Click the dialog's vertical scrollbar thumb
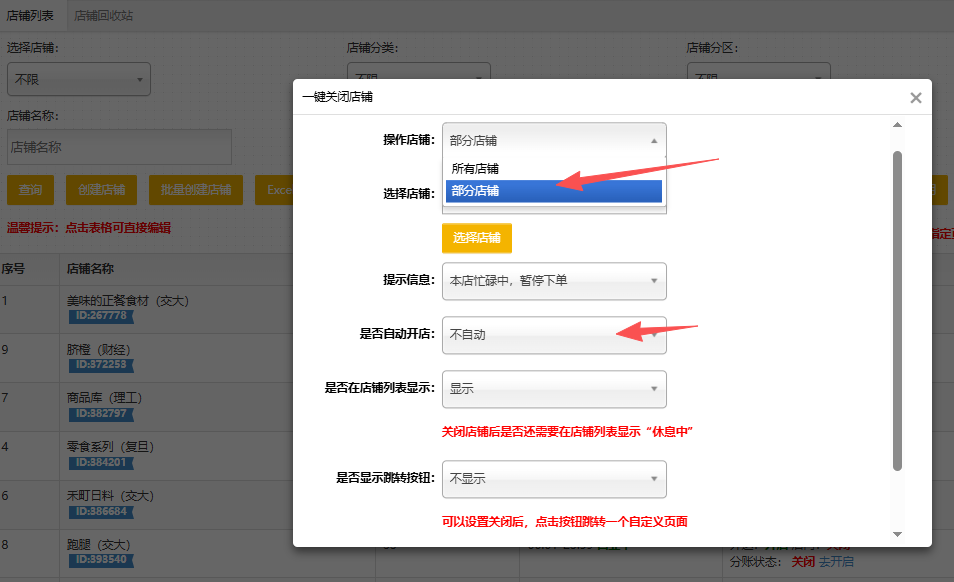This screenshot has width=954, height=582. (x=897, y=310)
